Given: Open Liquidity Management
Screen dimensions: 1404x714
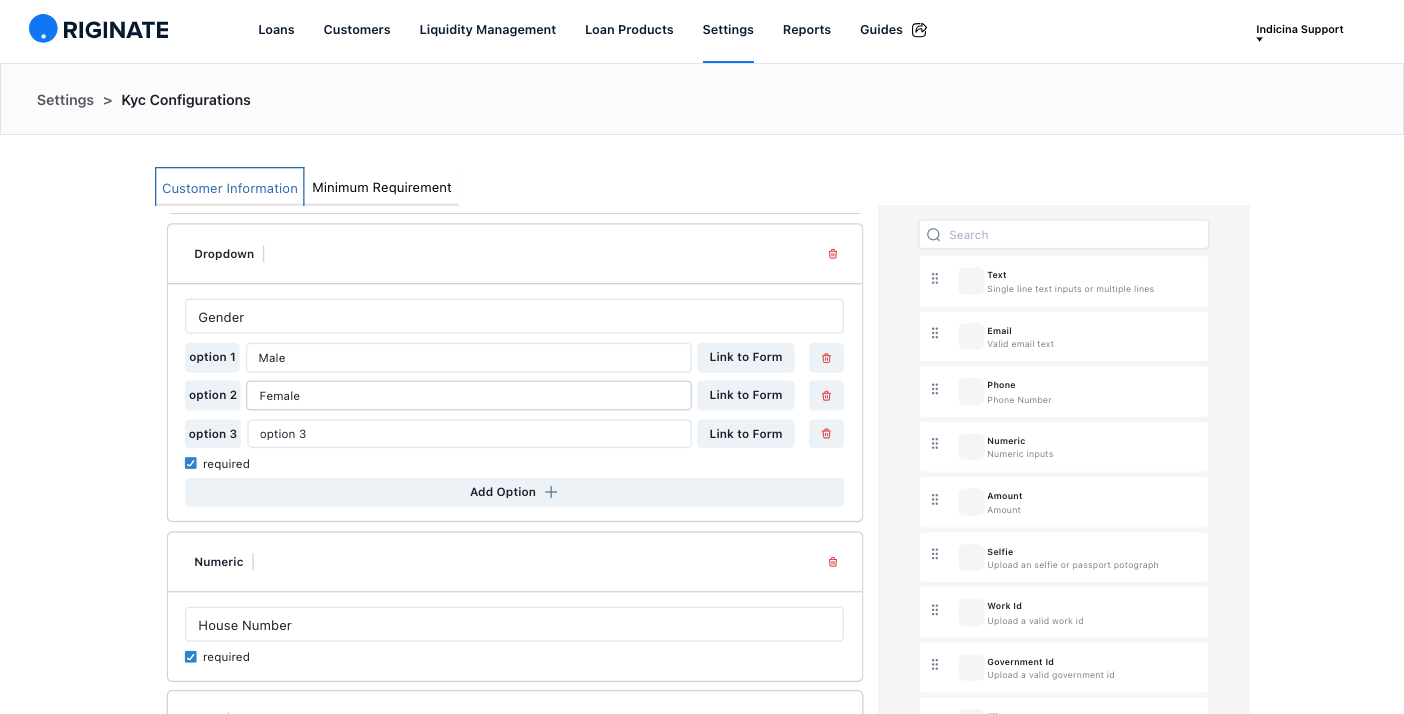Looking at the screenshot, I should (488, 30).
